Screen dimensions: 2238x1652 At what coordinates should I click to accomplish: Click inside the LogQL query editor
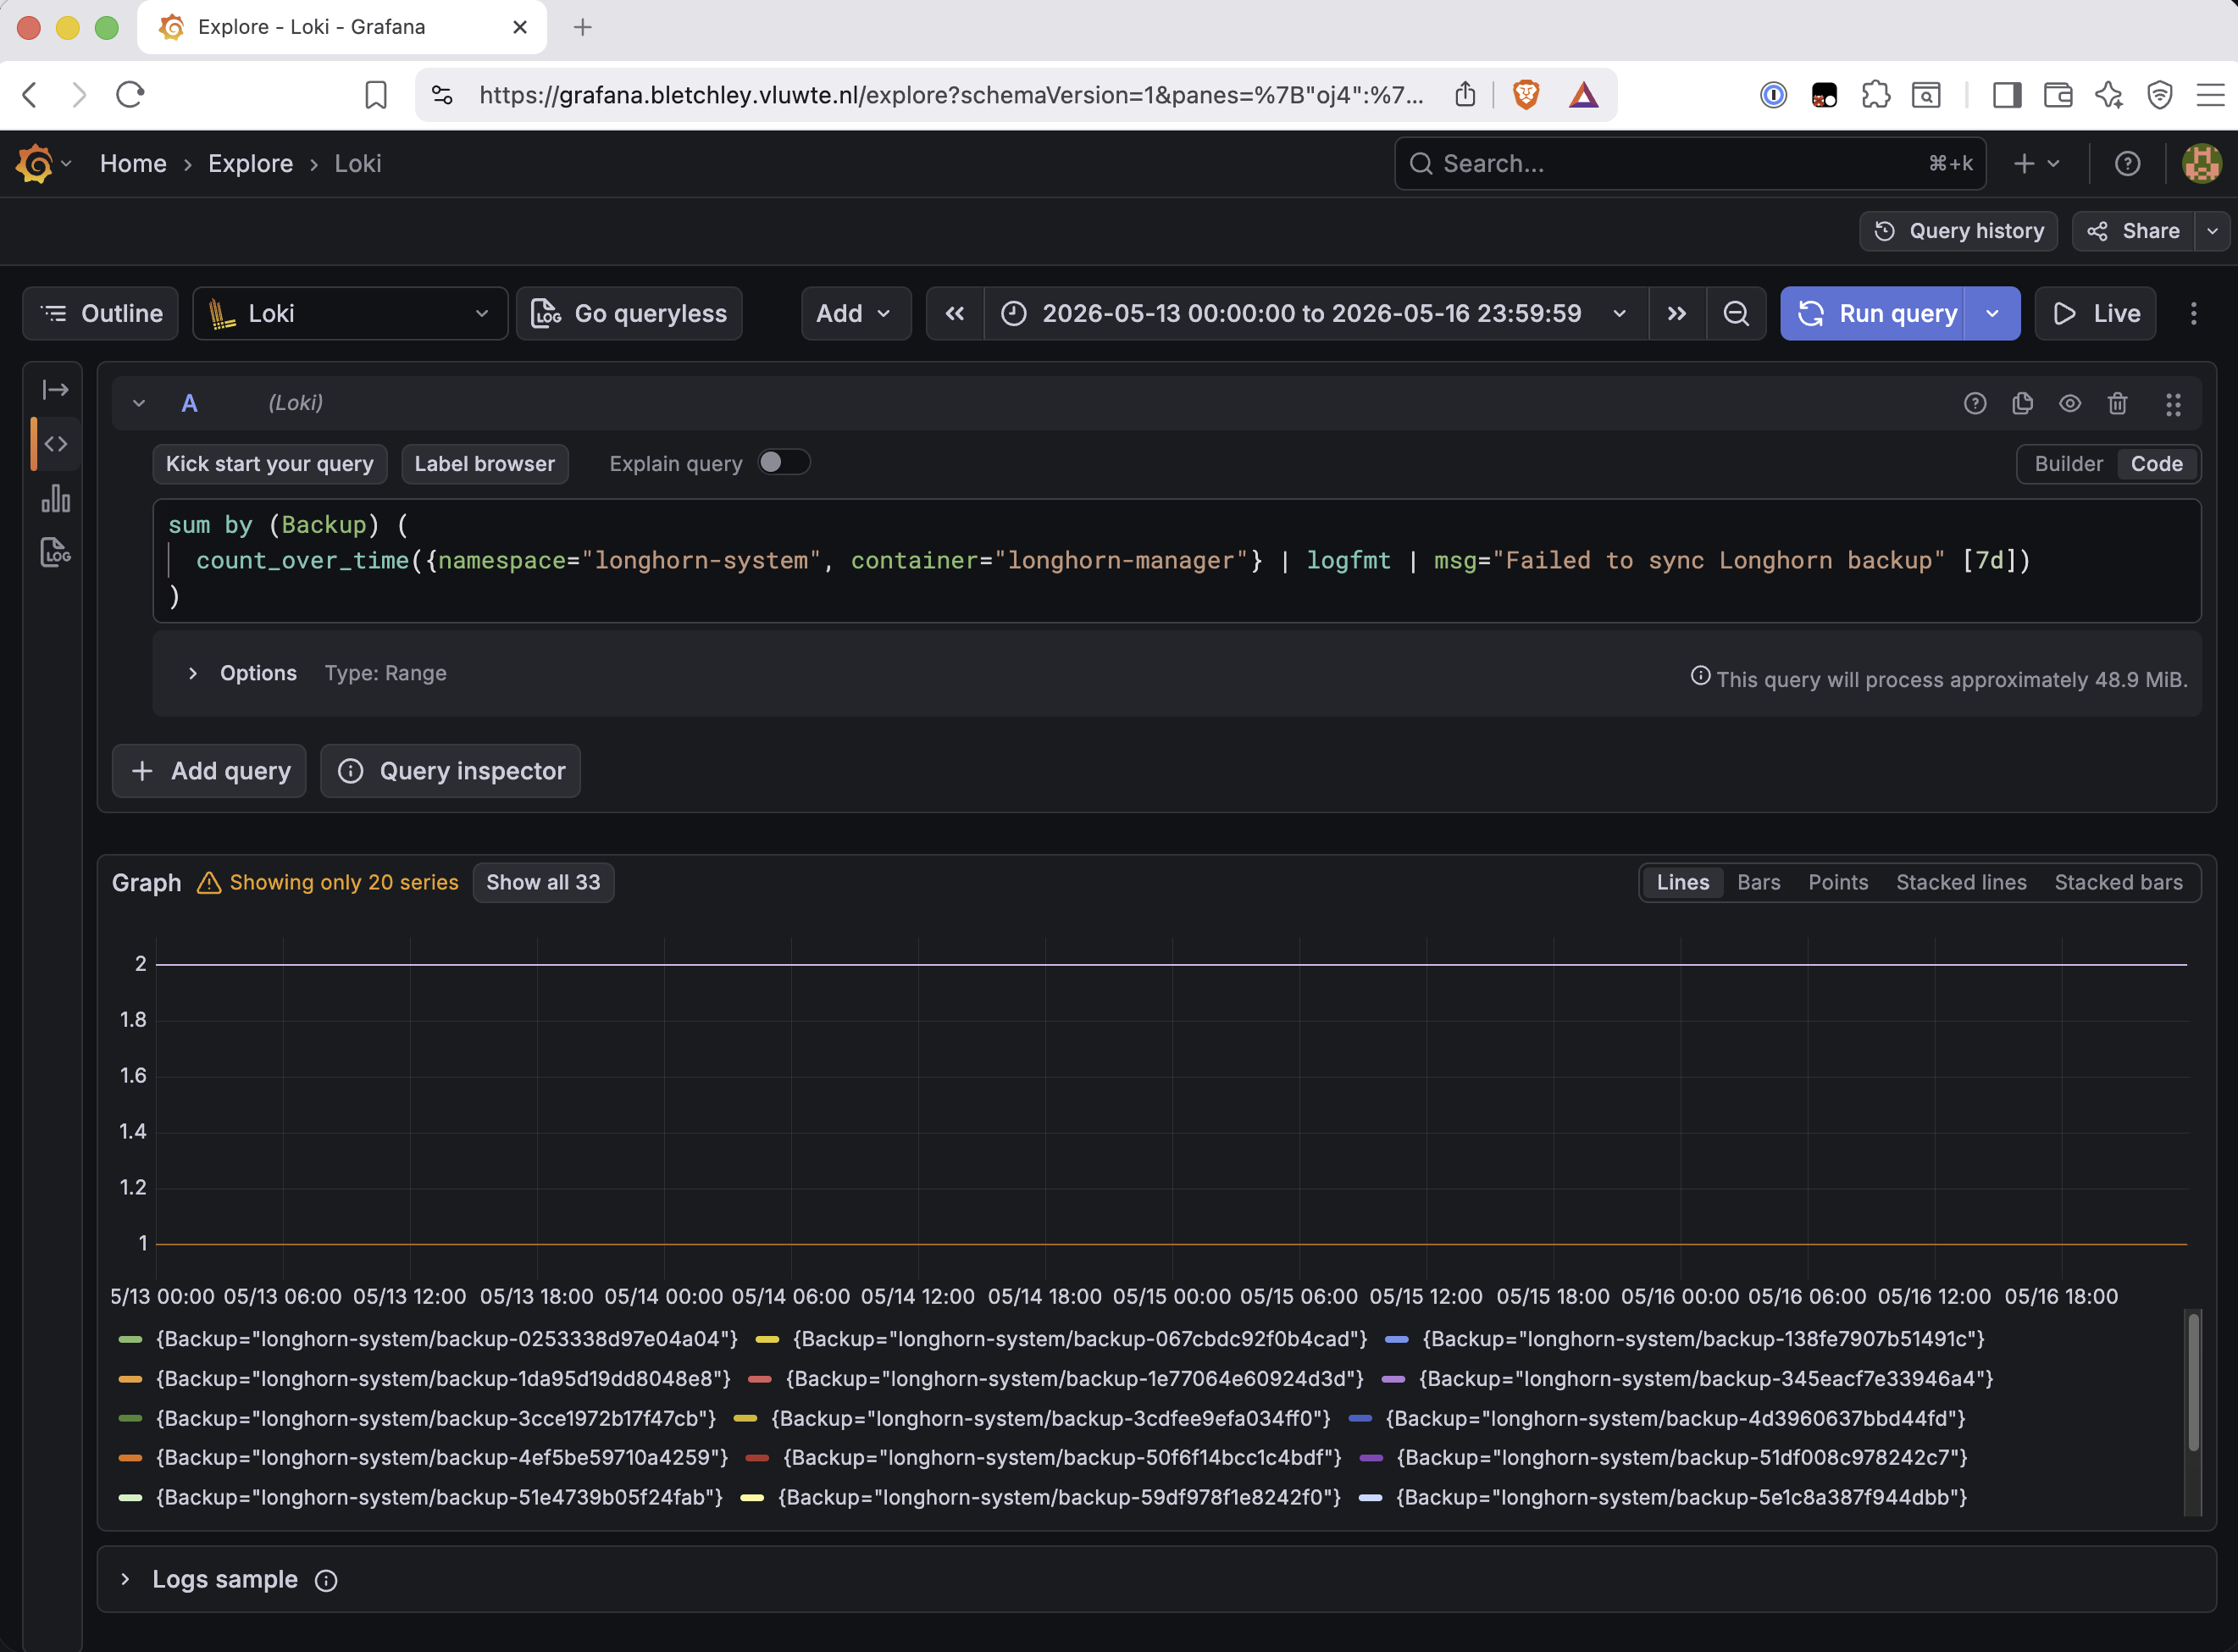[1176, 561]
